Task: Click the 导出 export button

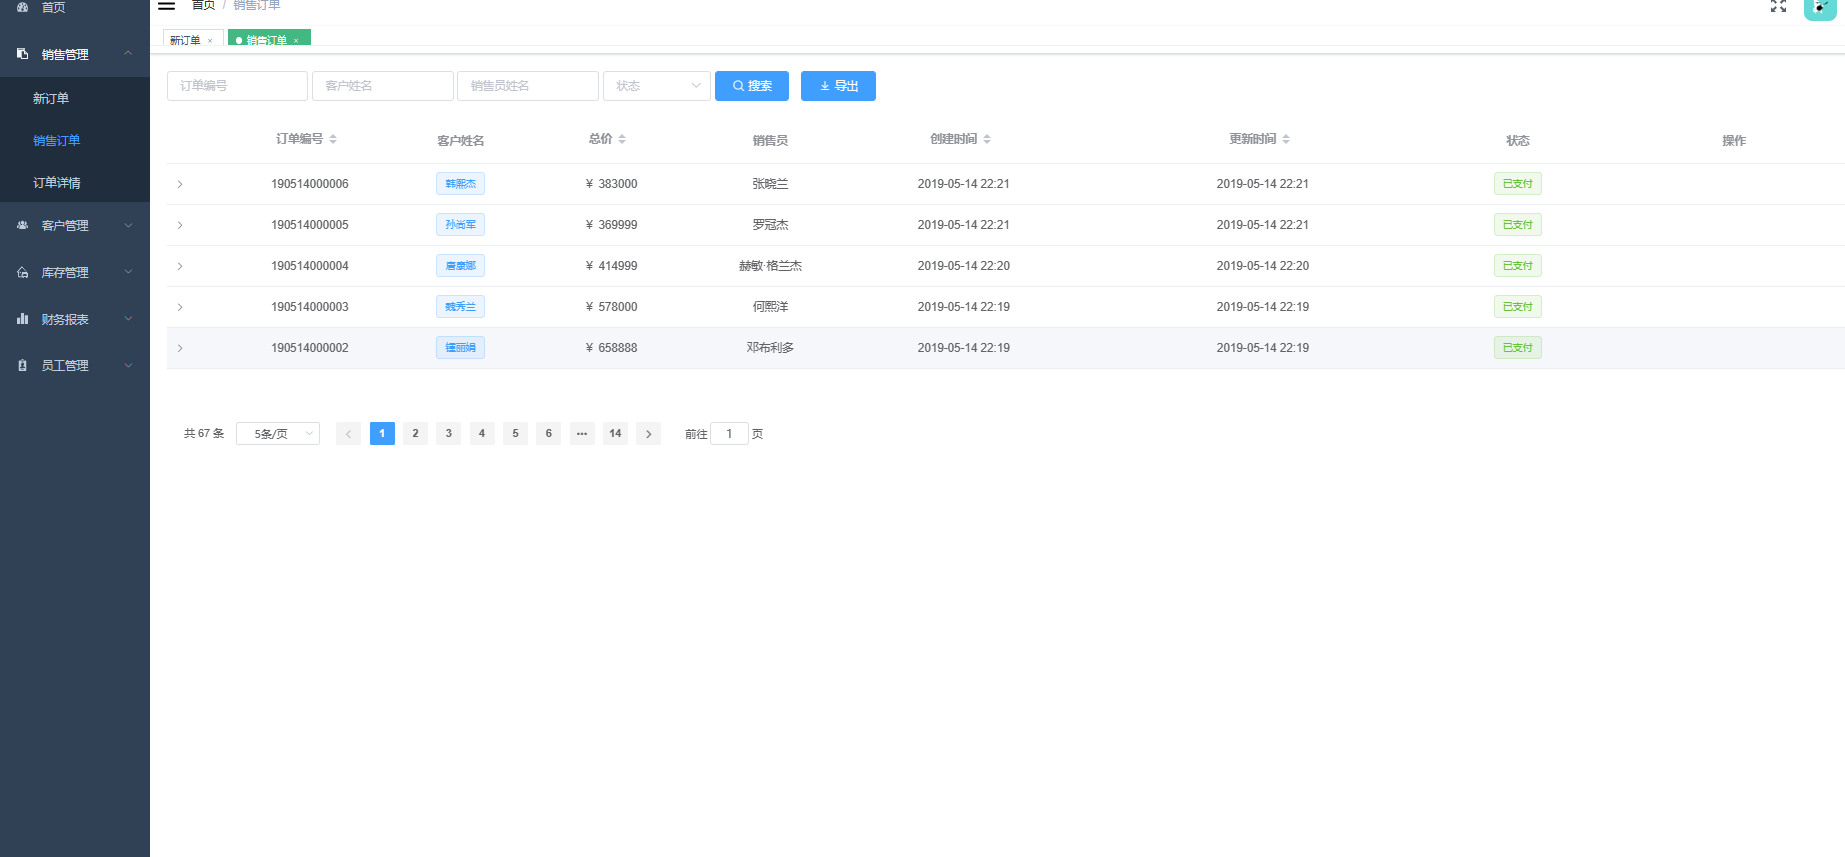Action: pos(838,86)
